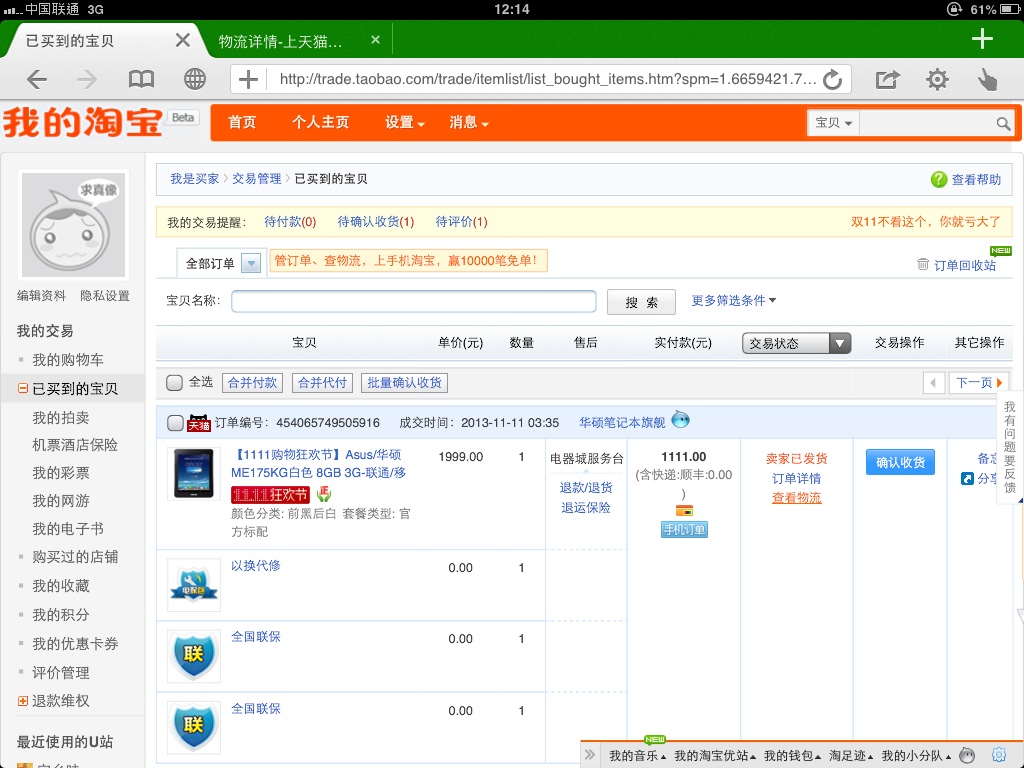Image resolution: width=1024 pixels, height=768 pixels.
Task: Open the 宝贝 search type dropdown
Action: tap(834, 123)
